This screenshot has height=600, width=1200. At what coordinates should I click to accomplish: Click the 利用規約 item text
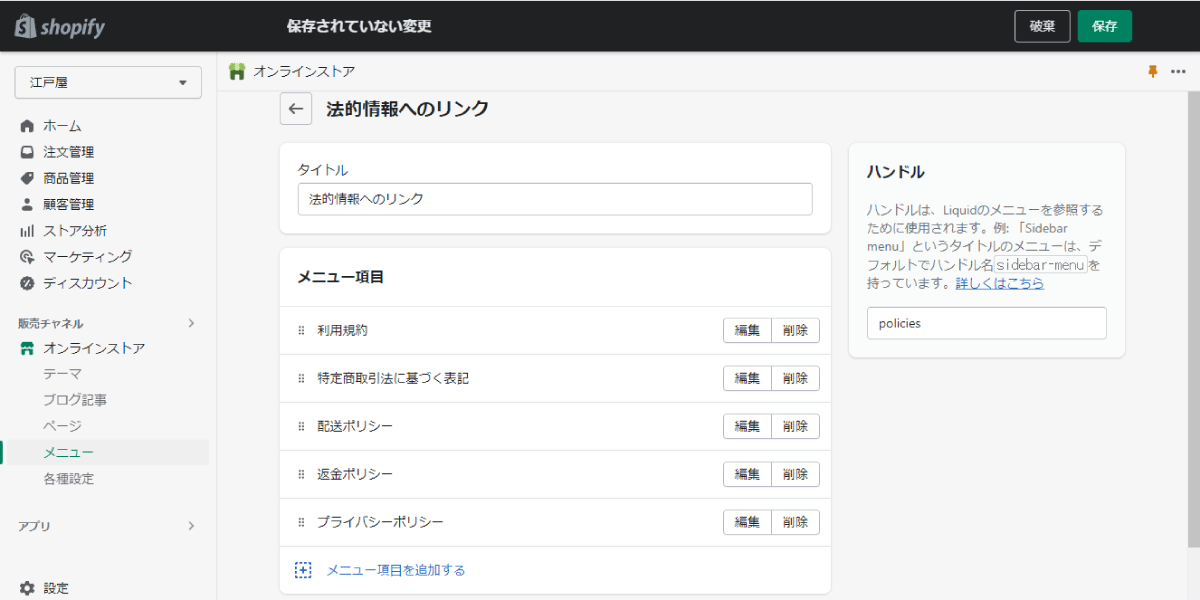point(343,330)
